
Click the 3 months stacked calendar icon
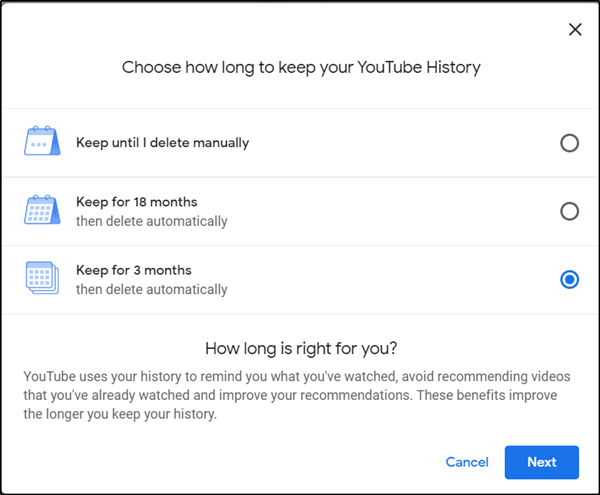(x=42, y=279)
